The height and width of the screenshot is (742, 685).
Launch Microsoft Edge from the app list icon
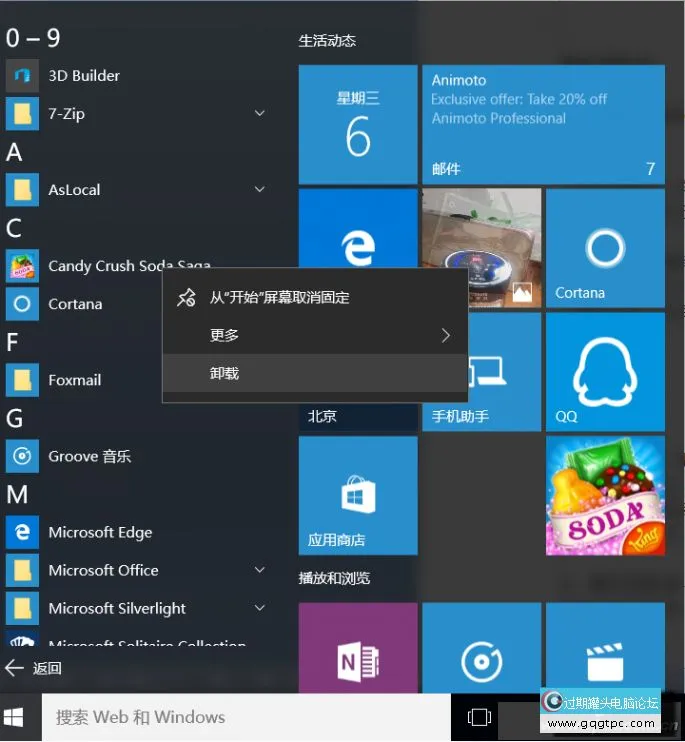pos(22,532)
